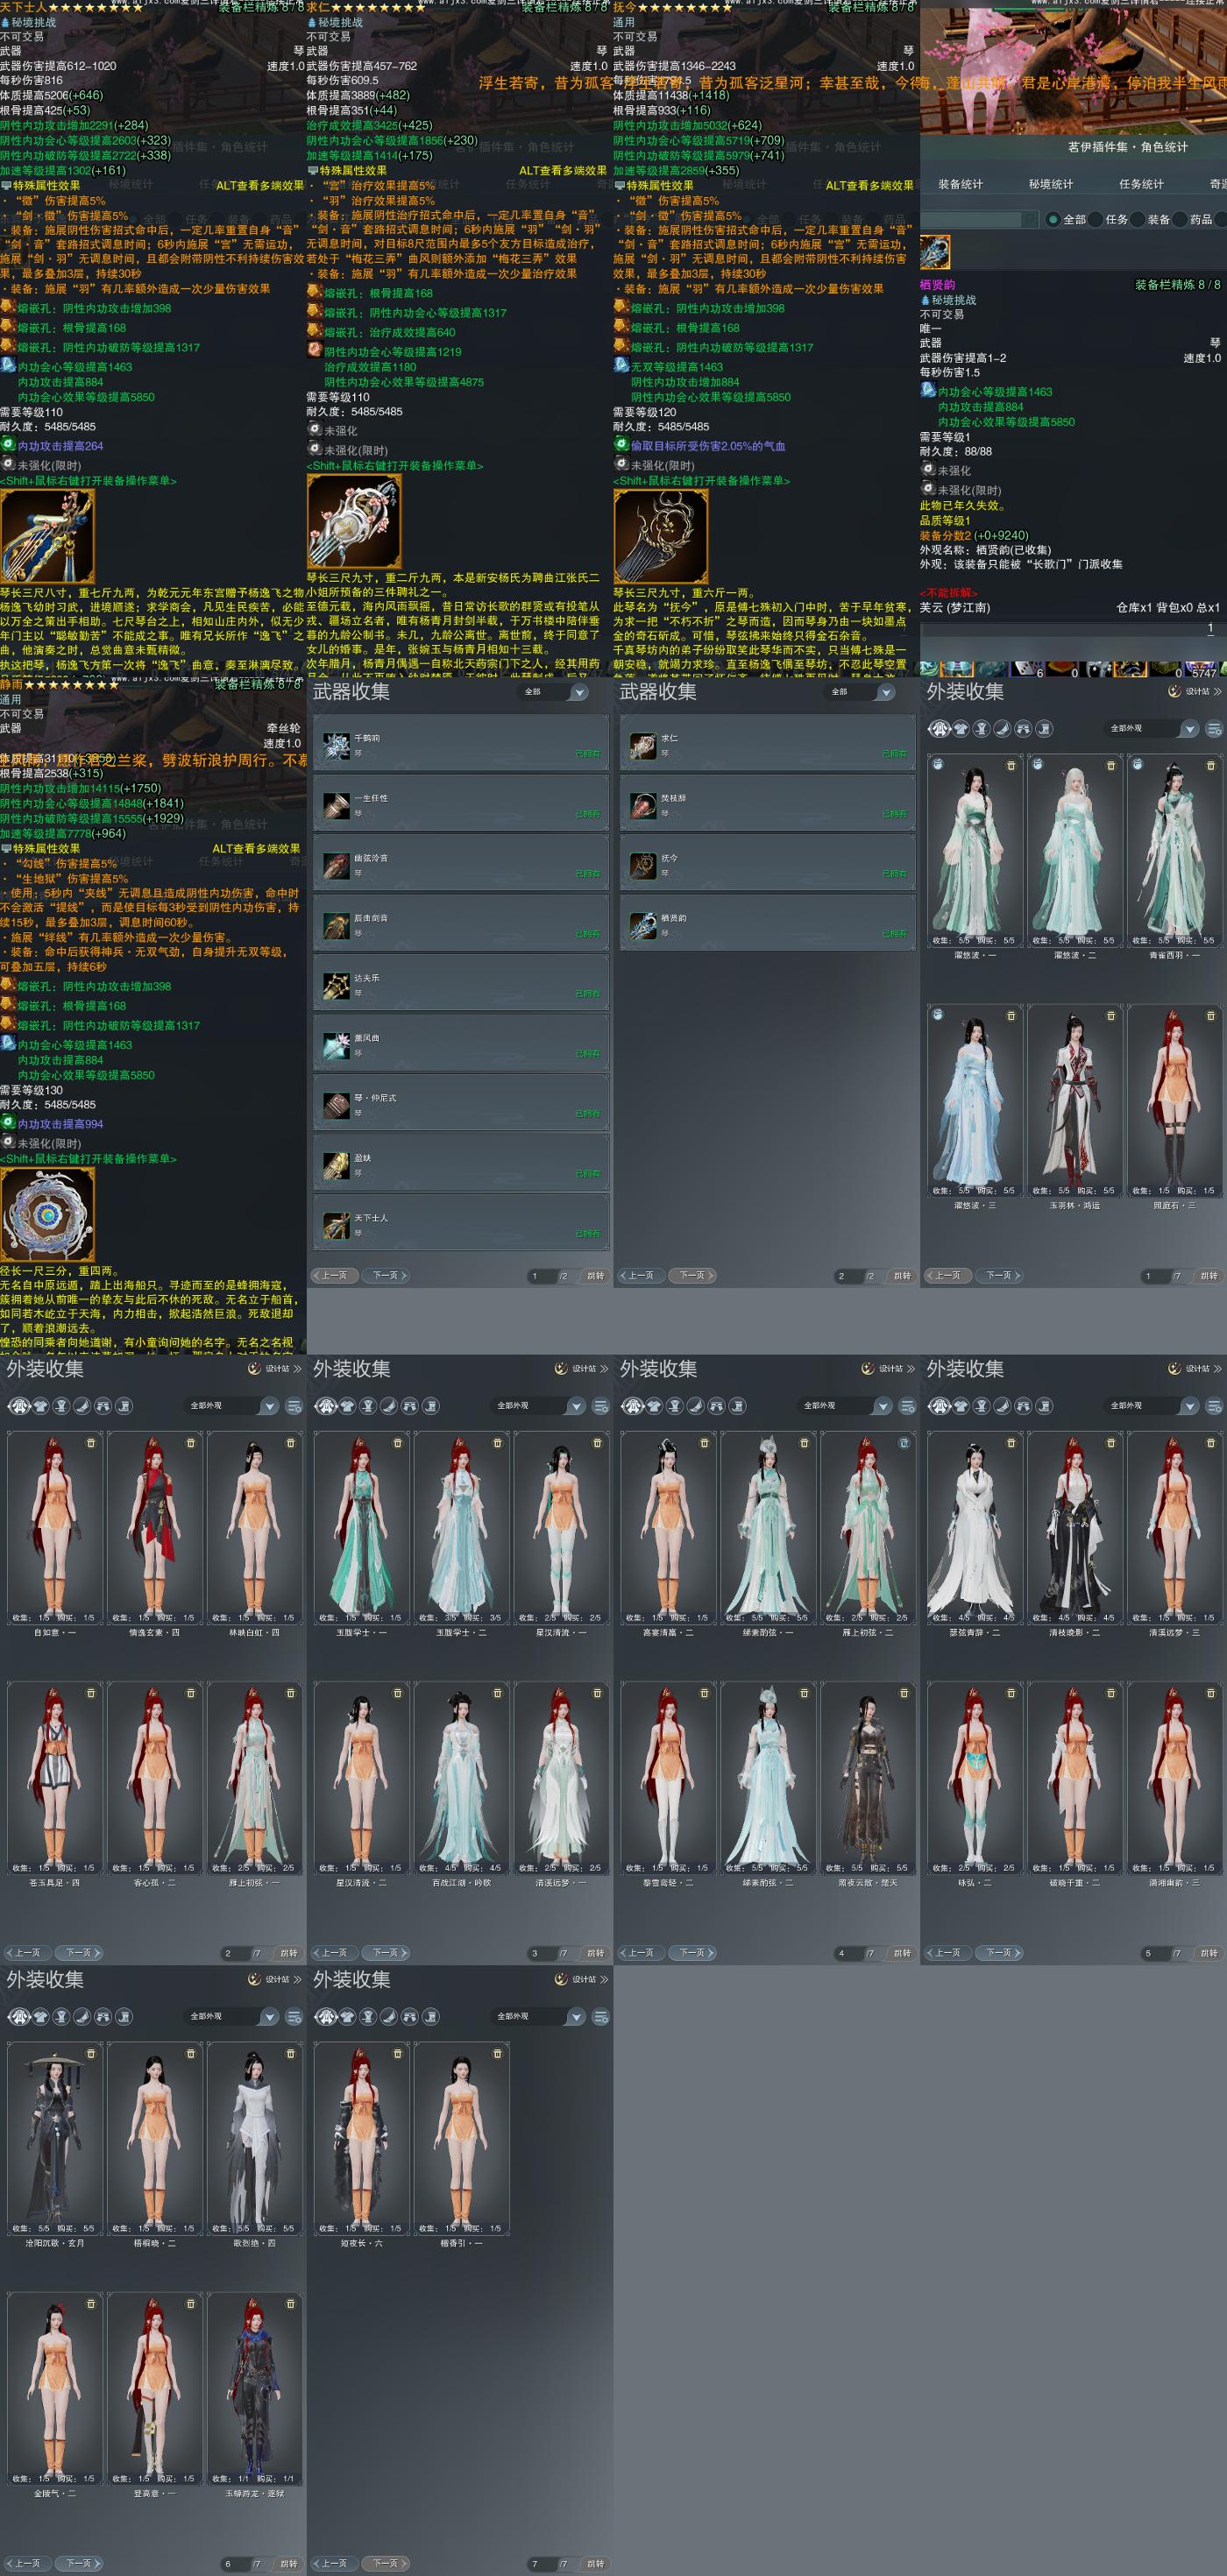
Task: Click cup icon on 濯悠波·二 outfit card
Action: click(1037, 765)
